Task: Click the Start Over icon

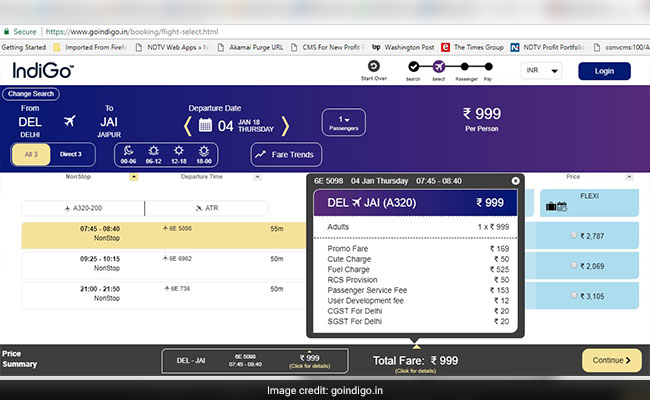Action: (374, 66)
